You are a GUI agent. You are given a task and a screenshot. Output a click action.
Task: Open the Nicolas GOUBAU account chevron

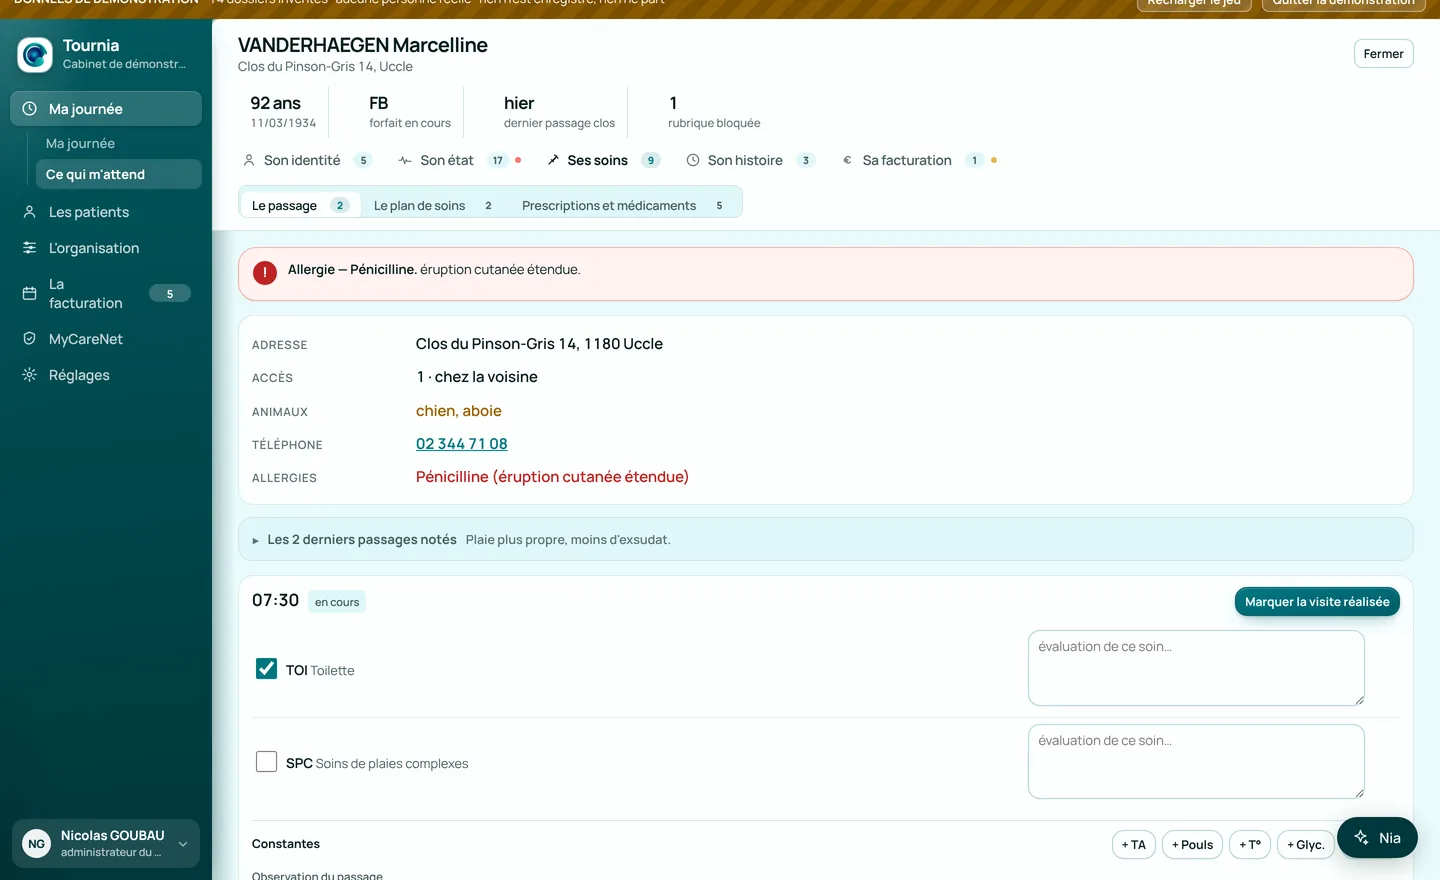[183, 844]
